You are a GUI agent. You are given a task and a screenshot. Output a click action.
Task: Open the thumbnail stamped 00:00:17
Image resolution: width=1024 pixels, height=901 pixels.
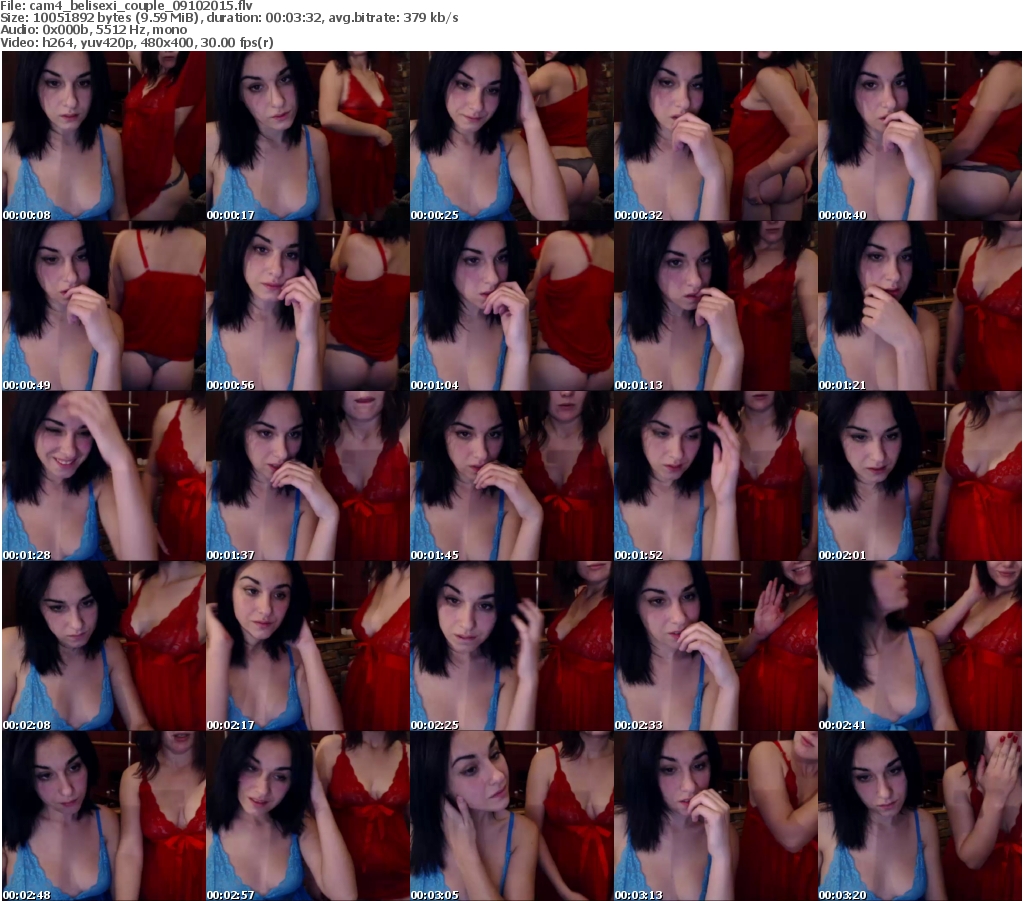click(x=308, y=136)
